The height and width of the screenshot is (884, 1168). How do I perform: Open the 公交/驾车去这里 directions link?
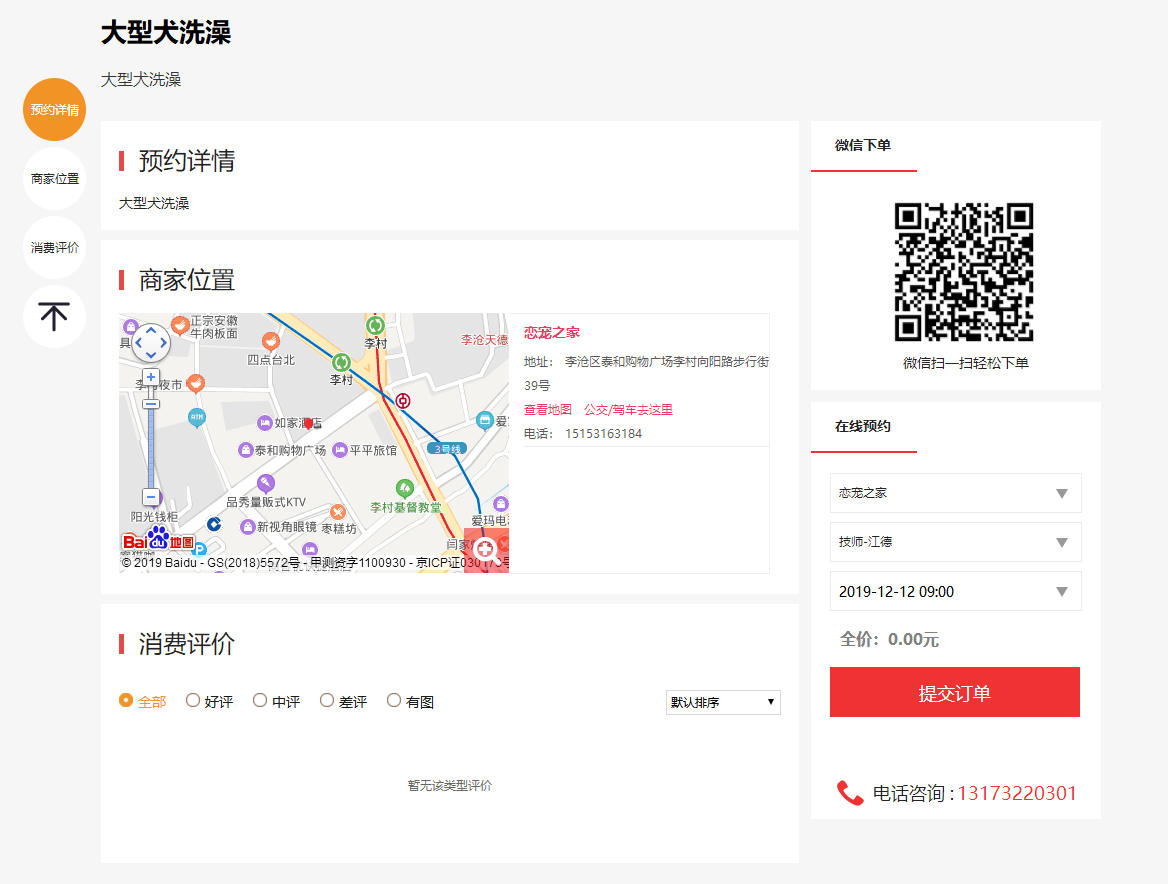[628, 410]
